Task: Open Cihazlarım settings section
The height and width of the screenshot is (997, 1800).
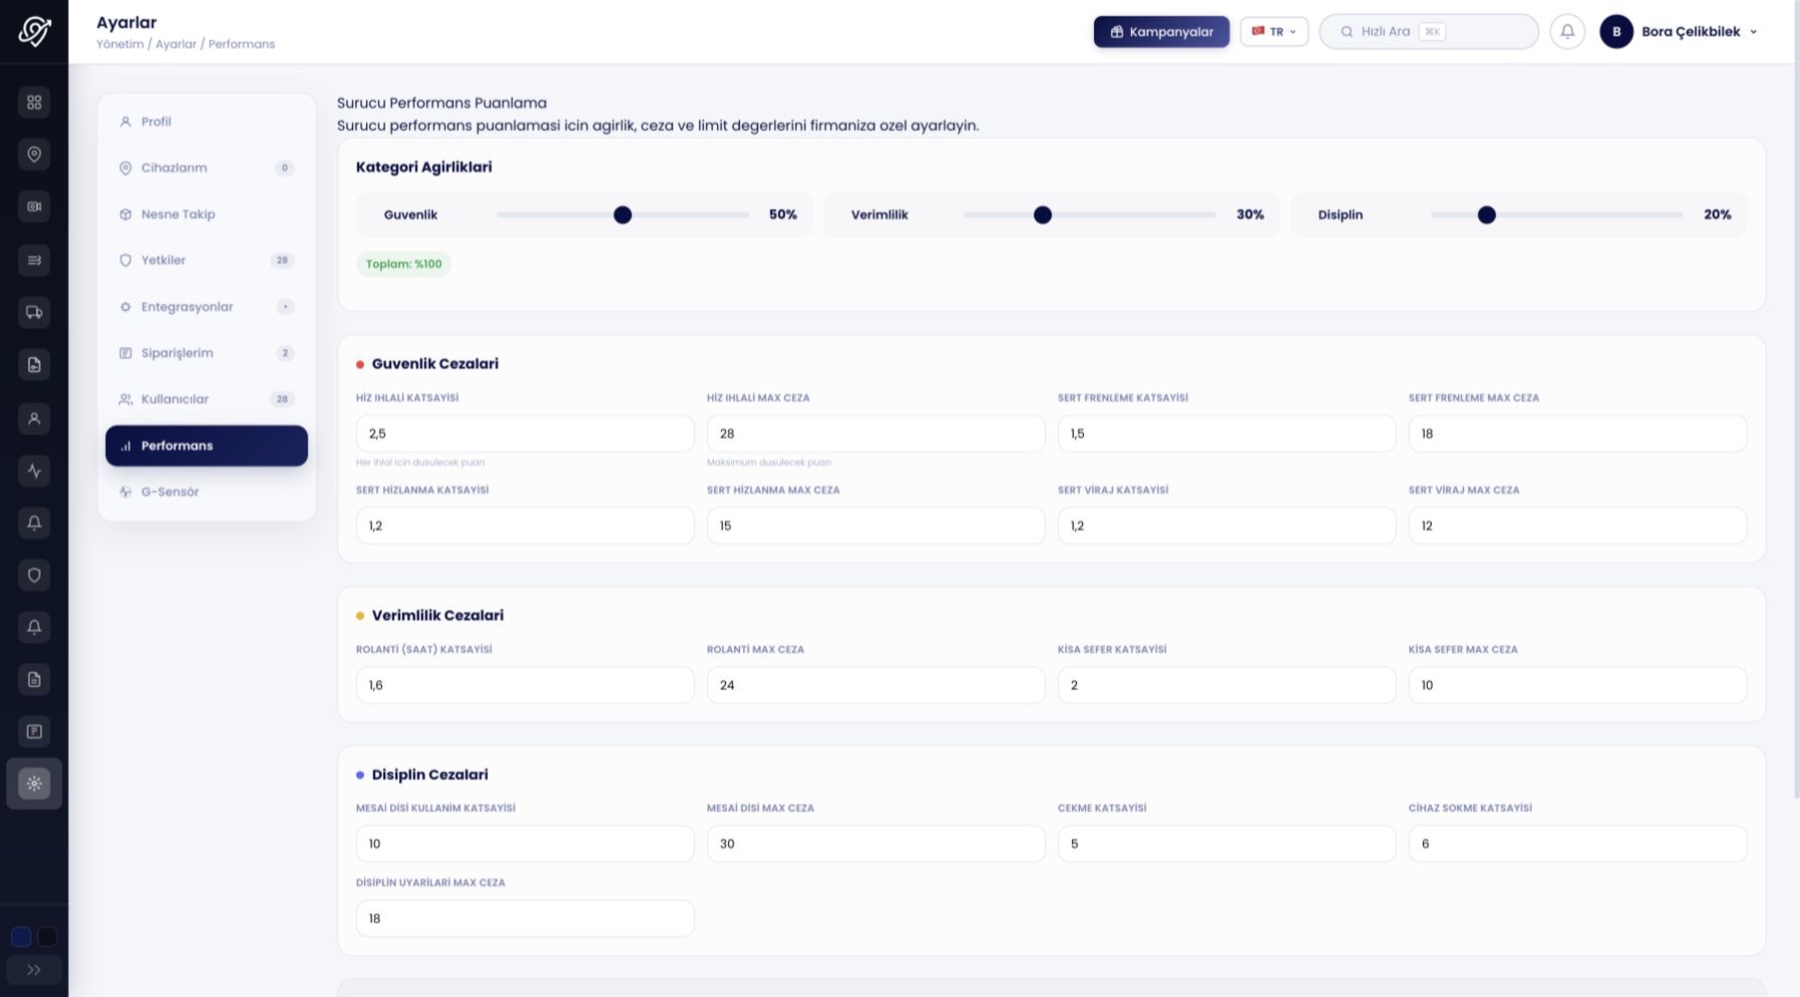Action: click(206, 168)
